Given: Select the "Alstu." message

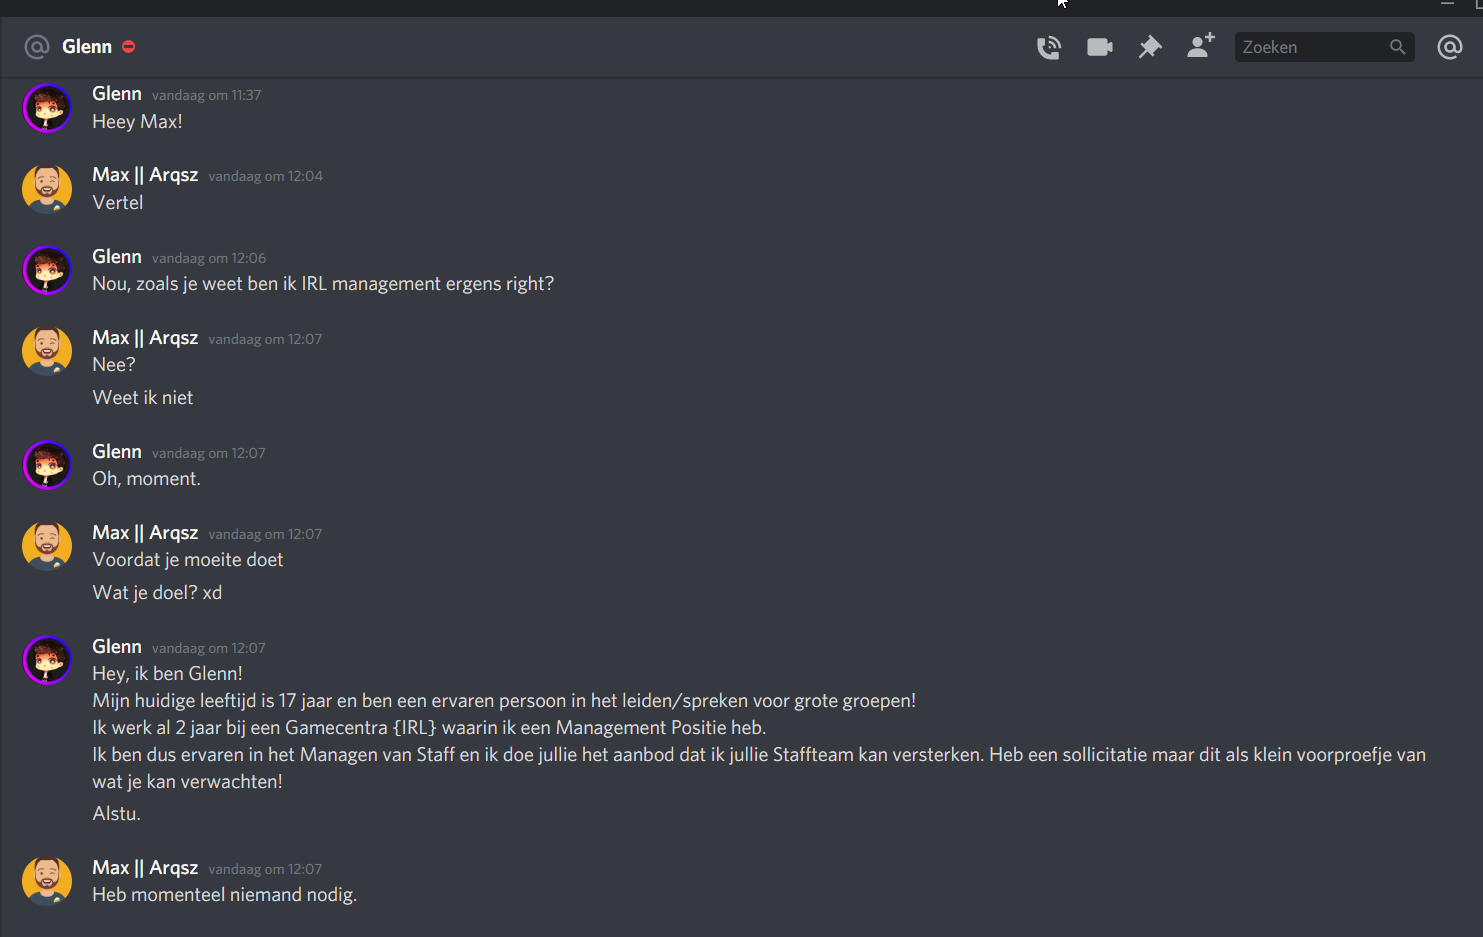Looking at the screenshot, I should click(x=117, y=814).
